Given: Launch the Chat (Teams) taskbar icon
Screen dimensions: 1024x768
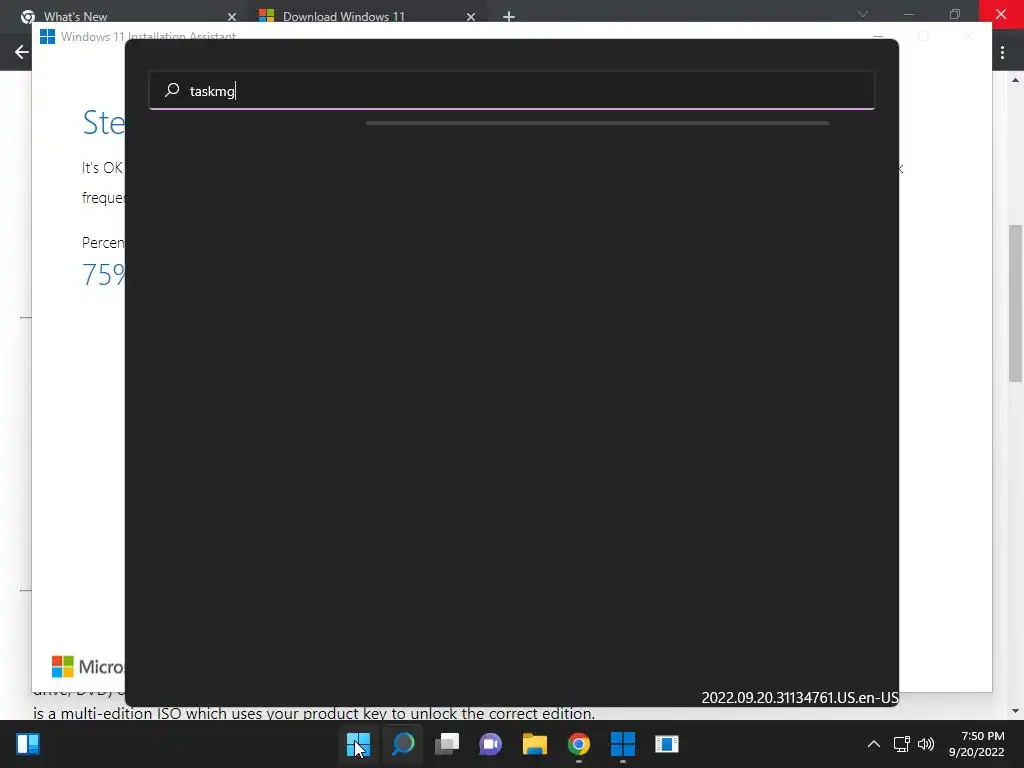Looking at the screenshot, I should 490,744.
